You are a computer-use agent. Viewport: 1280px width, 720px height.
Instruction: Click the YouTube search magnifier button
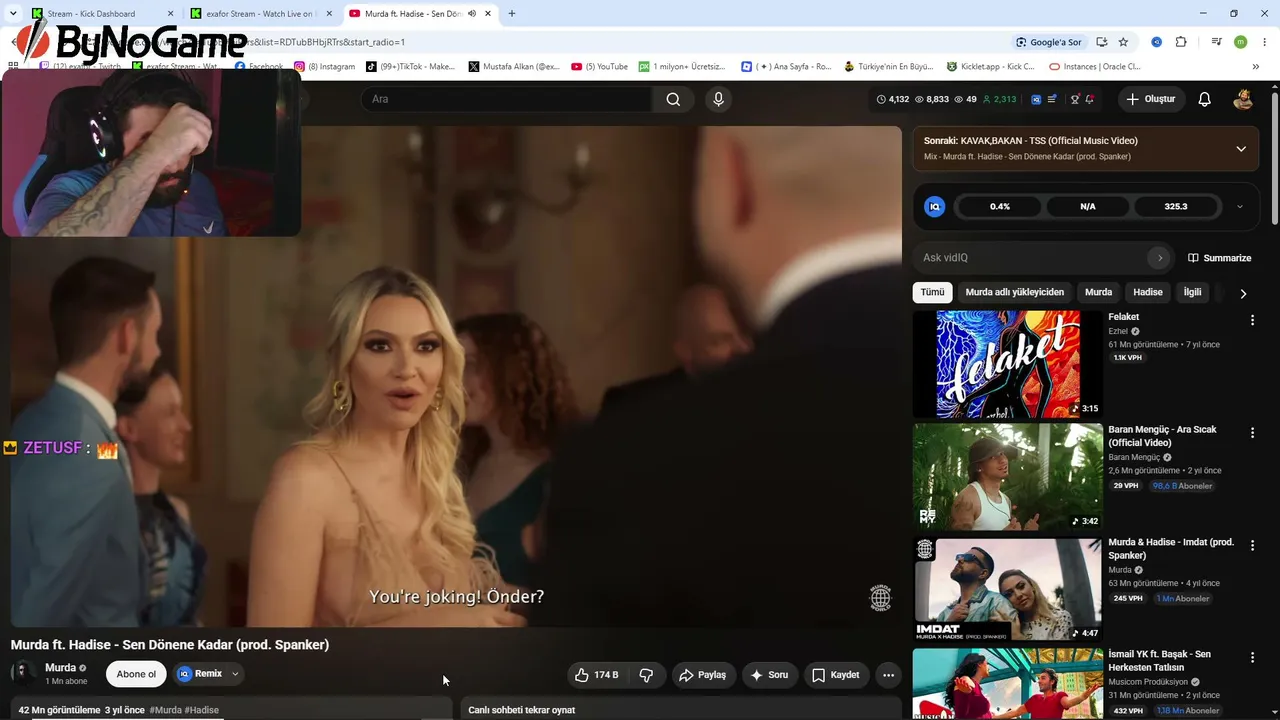click(673, 99)
